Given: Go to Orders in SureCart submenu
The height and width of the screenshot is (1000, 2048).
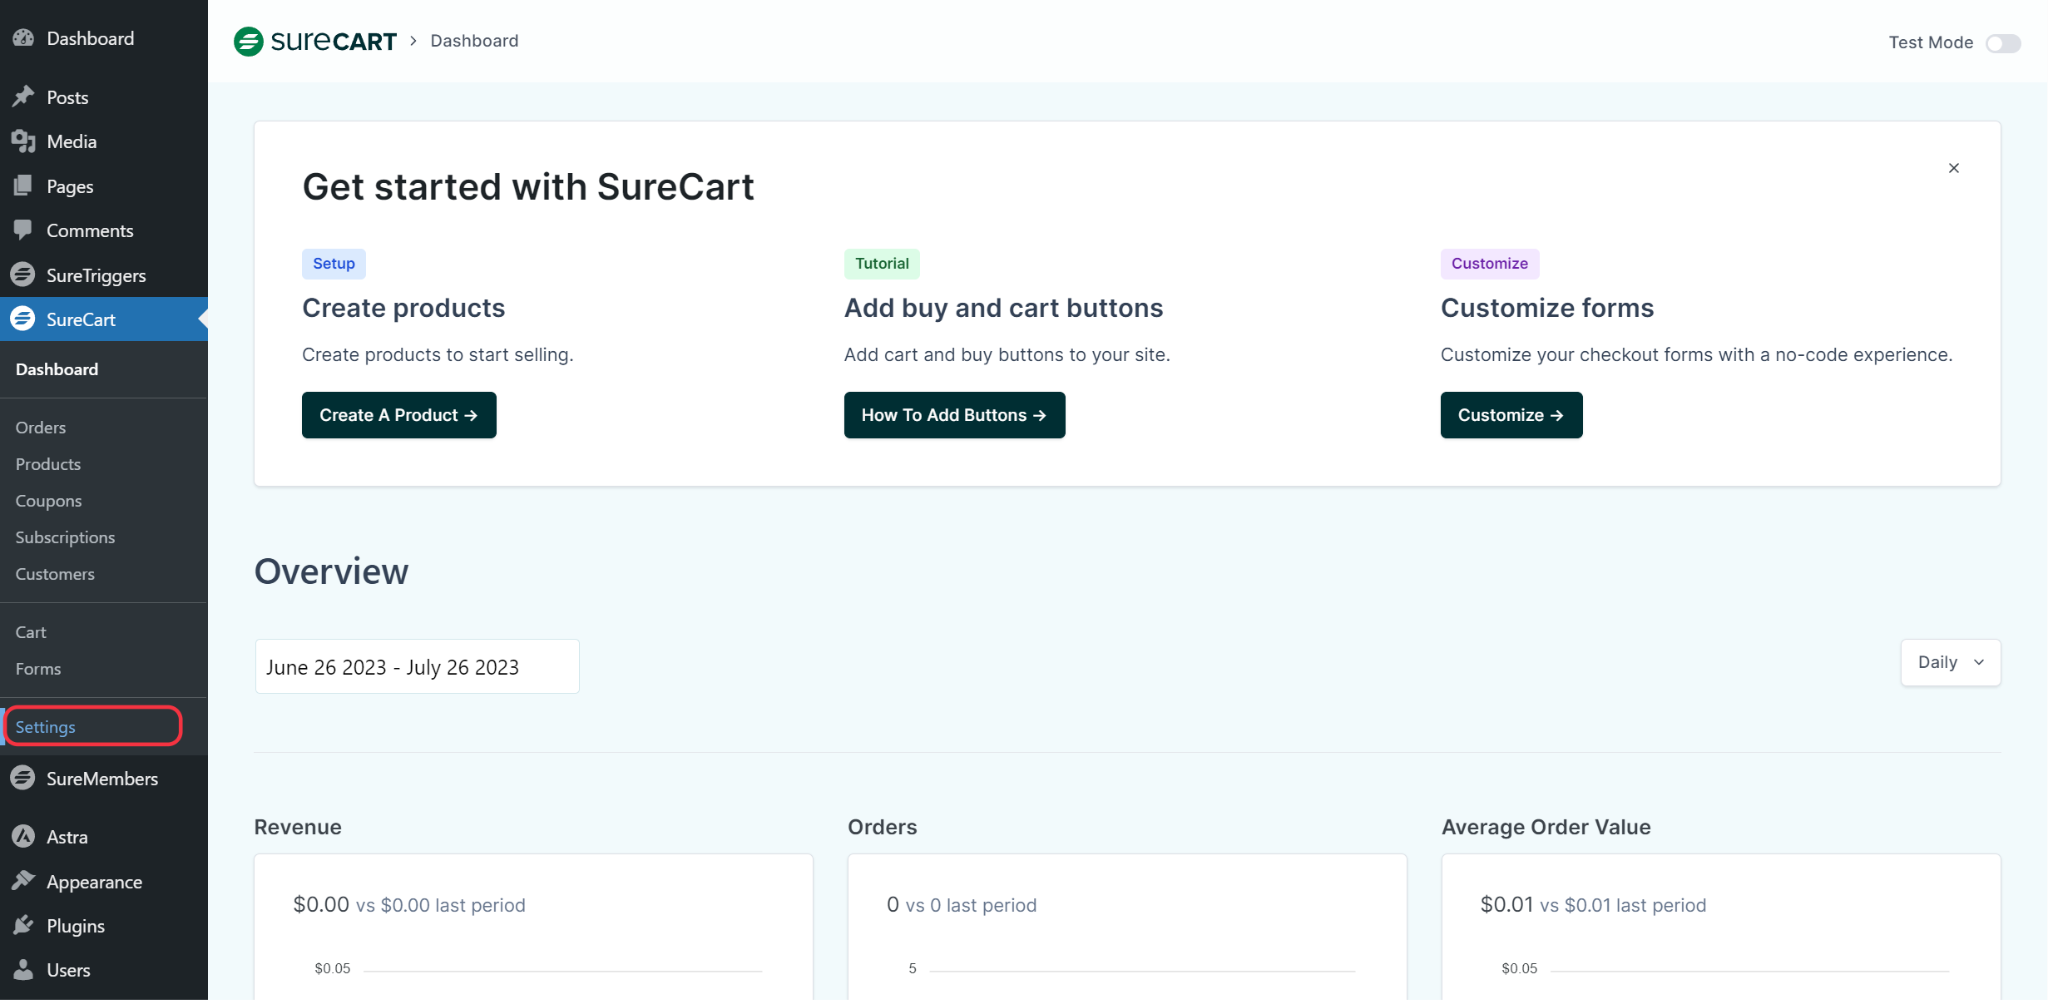Looking at the screenshot, I should click(41, 427).
